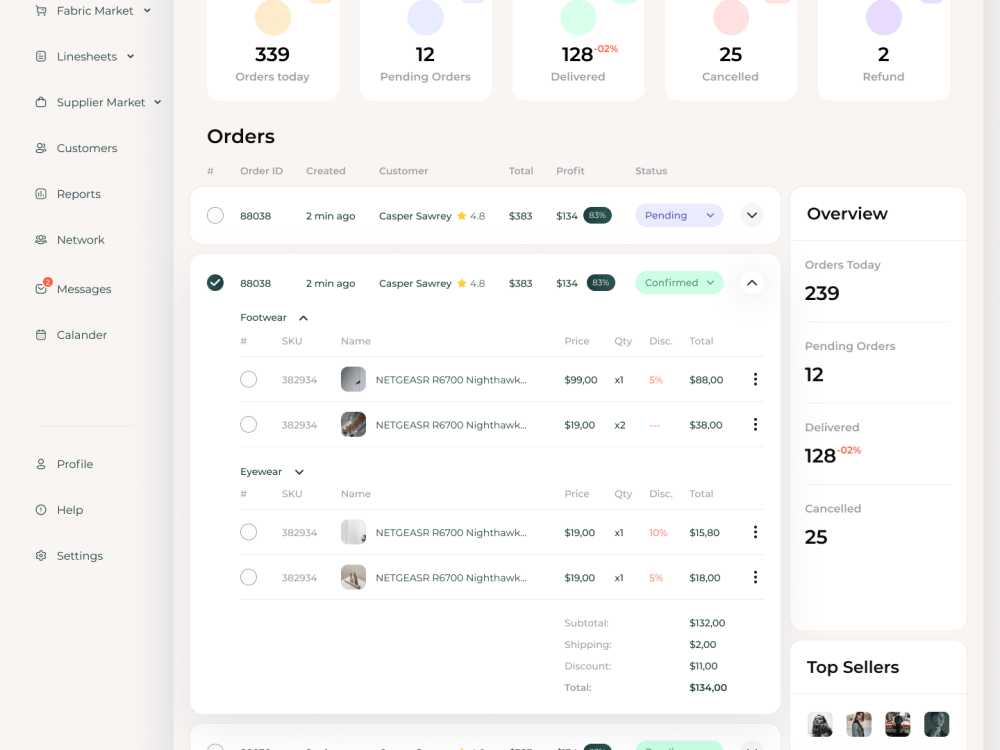This screenshot has height=750, width=1000.
Task: Click the Messages icon with notification badge
Action: pos(42,287)
